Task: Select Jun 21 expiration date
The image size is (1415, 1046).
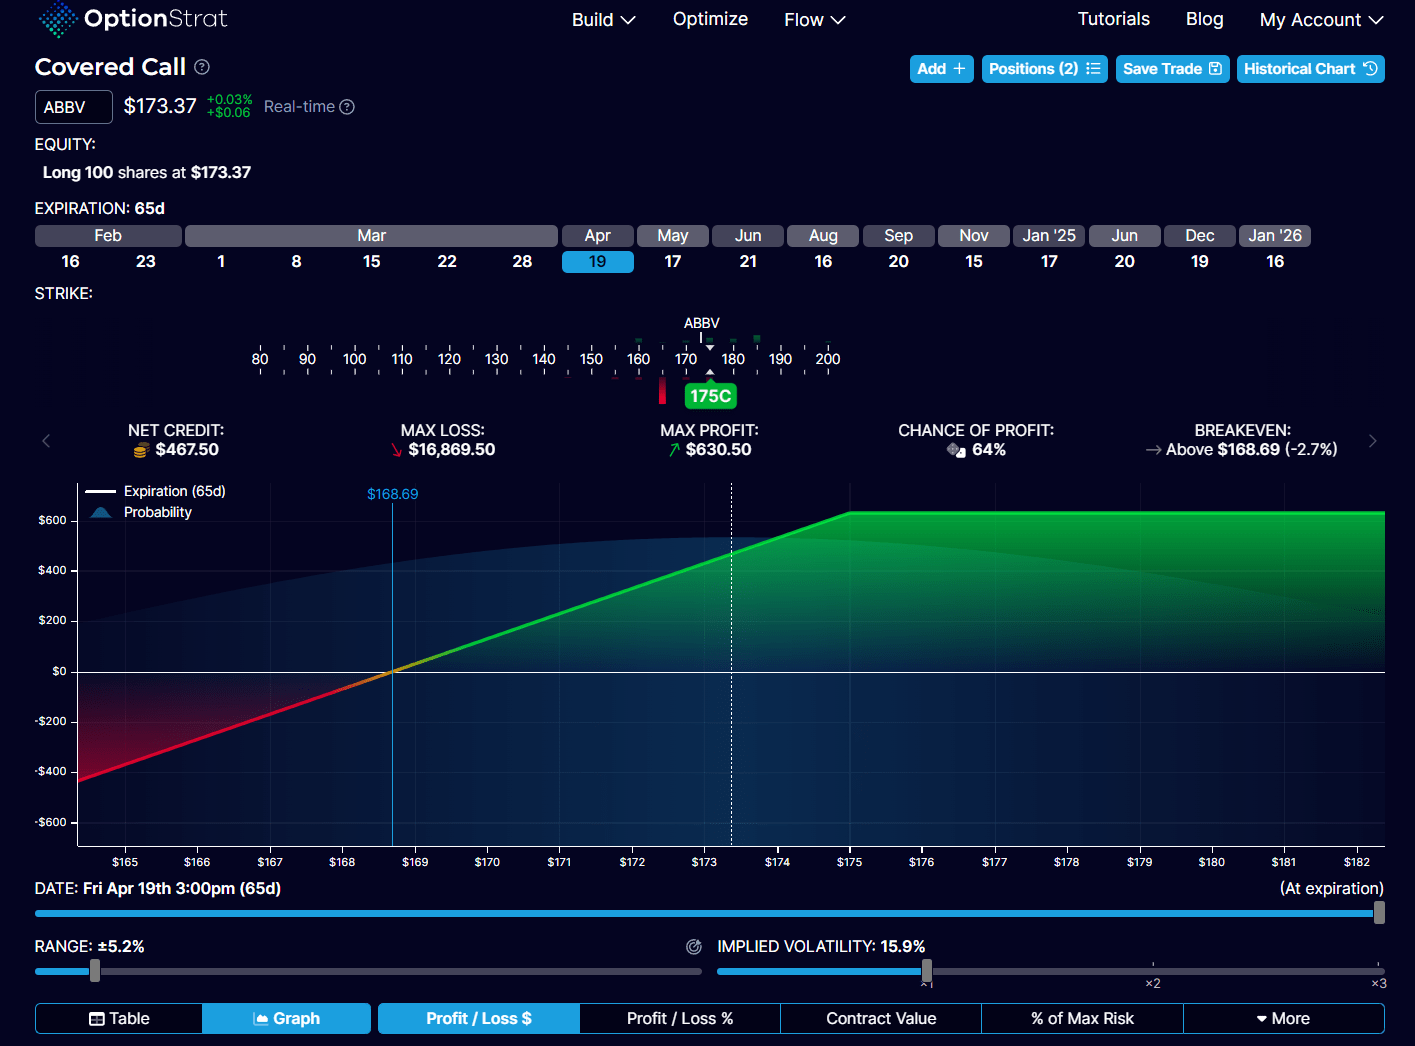Action: point(748,262)
